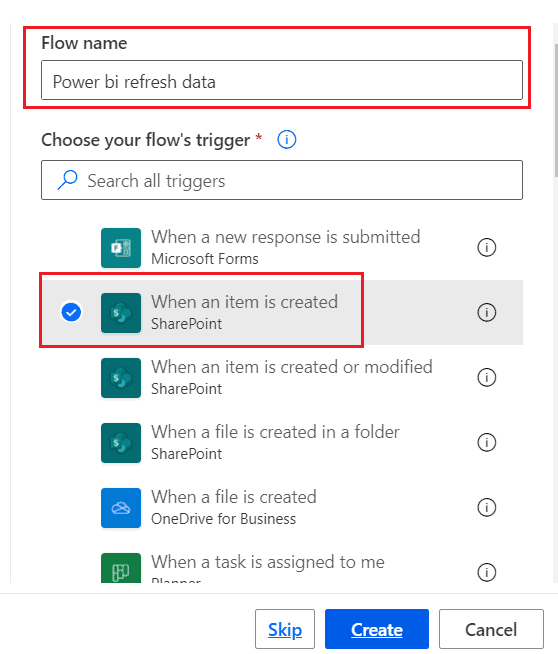Show info for item created or modified trigger
This screenshot has width=558, height=654.
487,377
